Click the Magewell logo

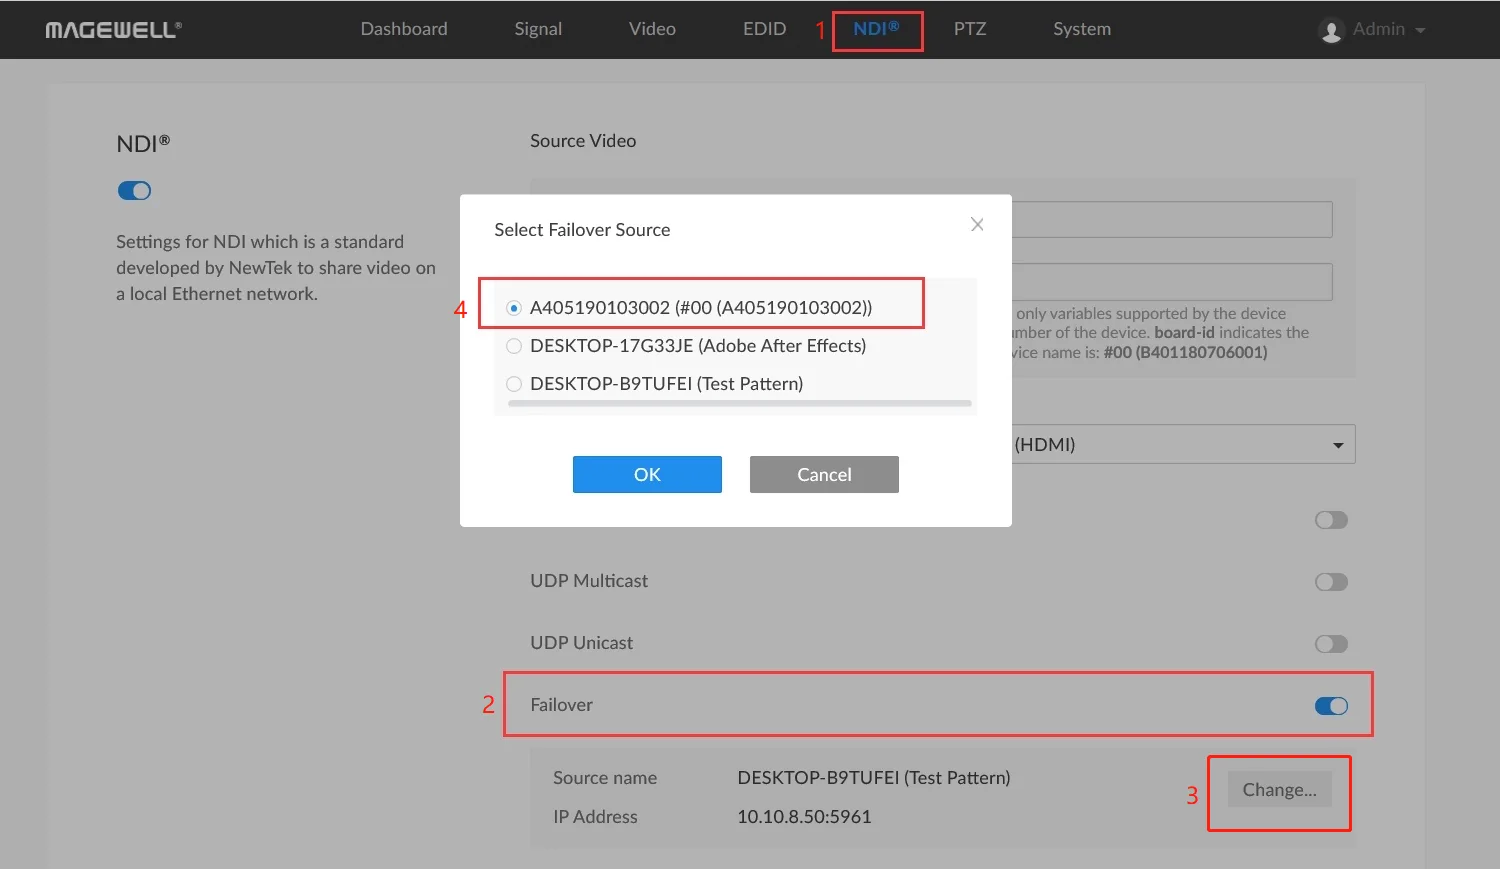(113, 30)
